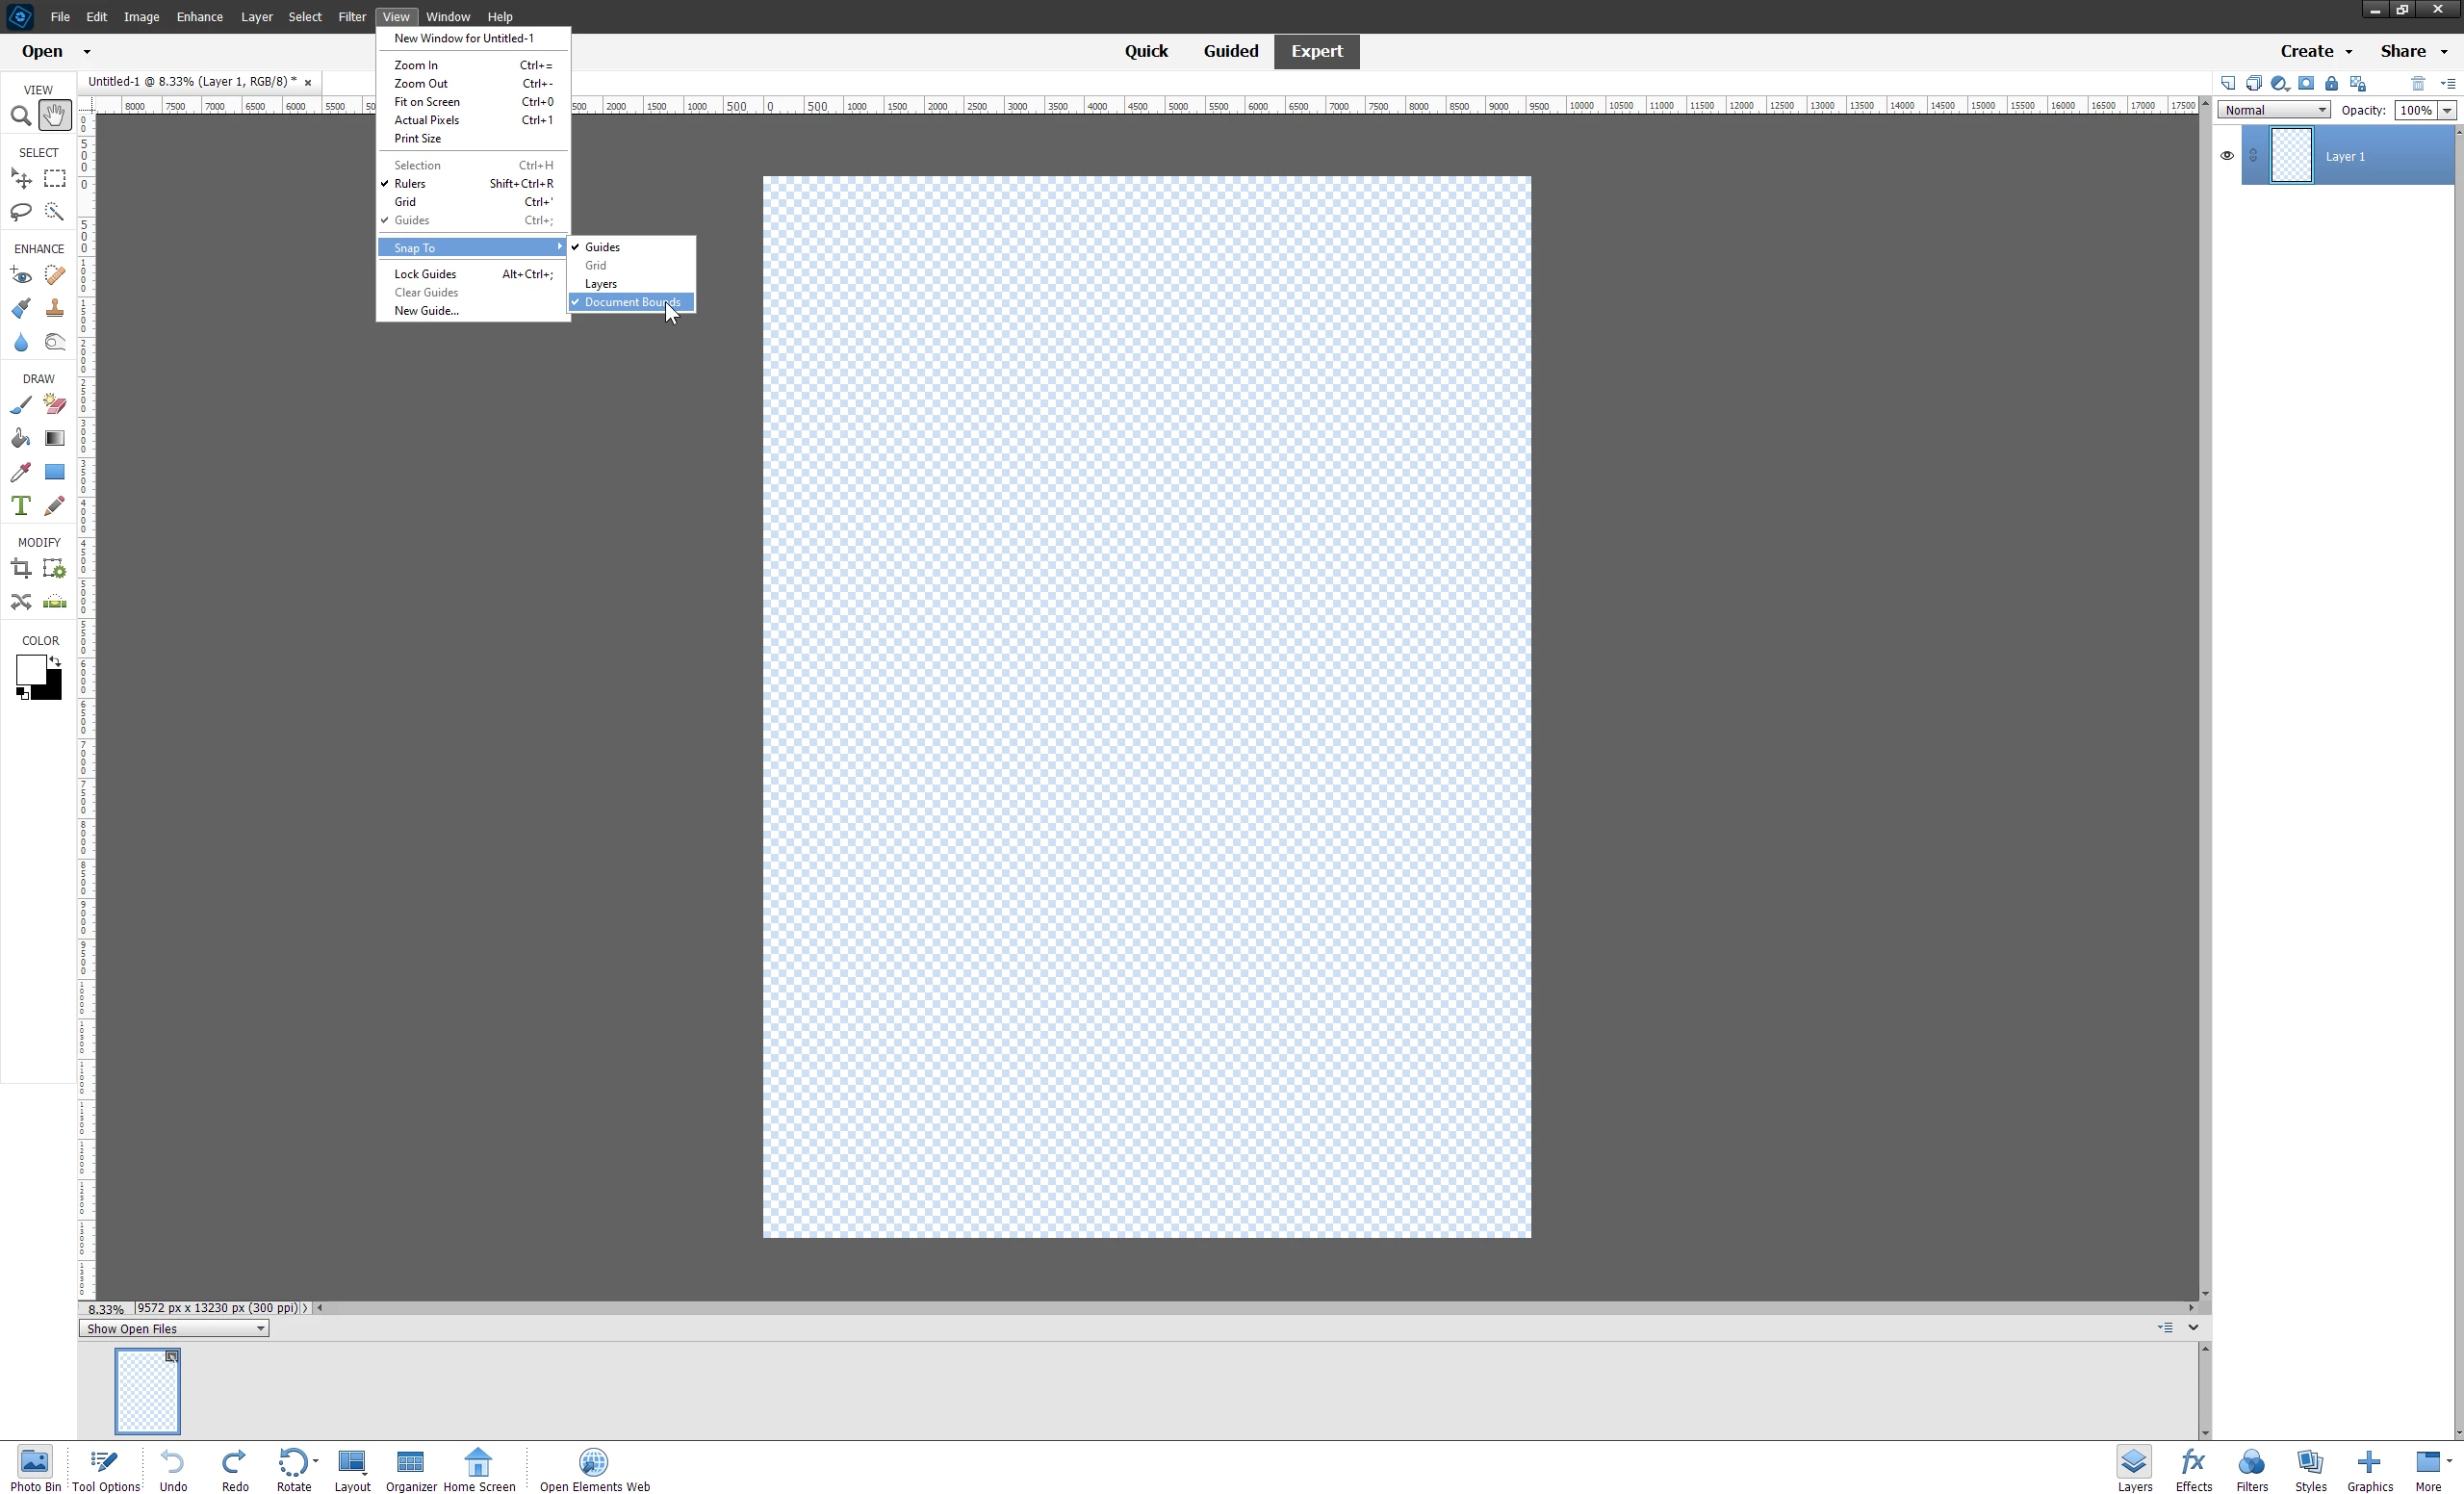Select the Rectangular Marquee tool
The width and height of the screenshot is (2464, 1494).
point(54,179)
